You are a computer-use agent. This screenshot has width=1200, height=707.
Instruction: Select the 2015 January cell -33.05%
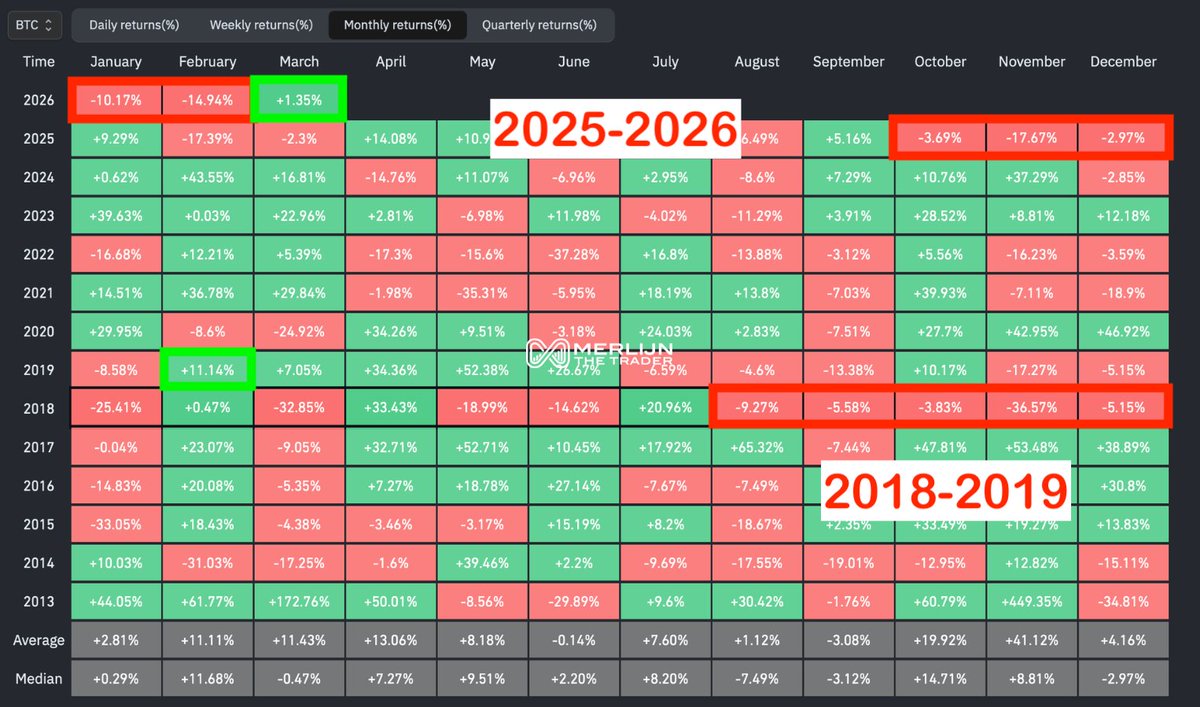(116, 525)
